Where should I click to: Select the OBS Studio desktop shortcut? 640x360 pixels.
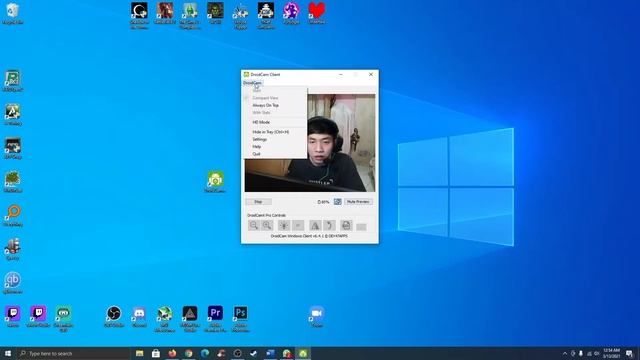tap(114, 317)
